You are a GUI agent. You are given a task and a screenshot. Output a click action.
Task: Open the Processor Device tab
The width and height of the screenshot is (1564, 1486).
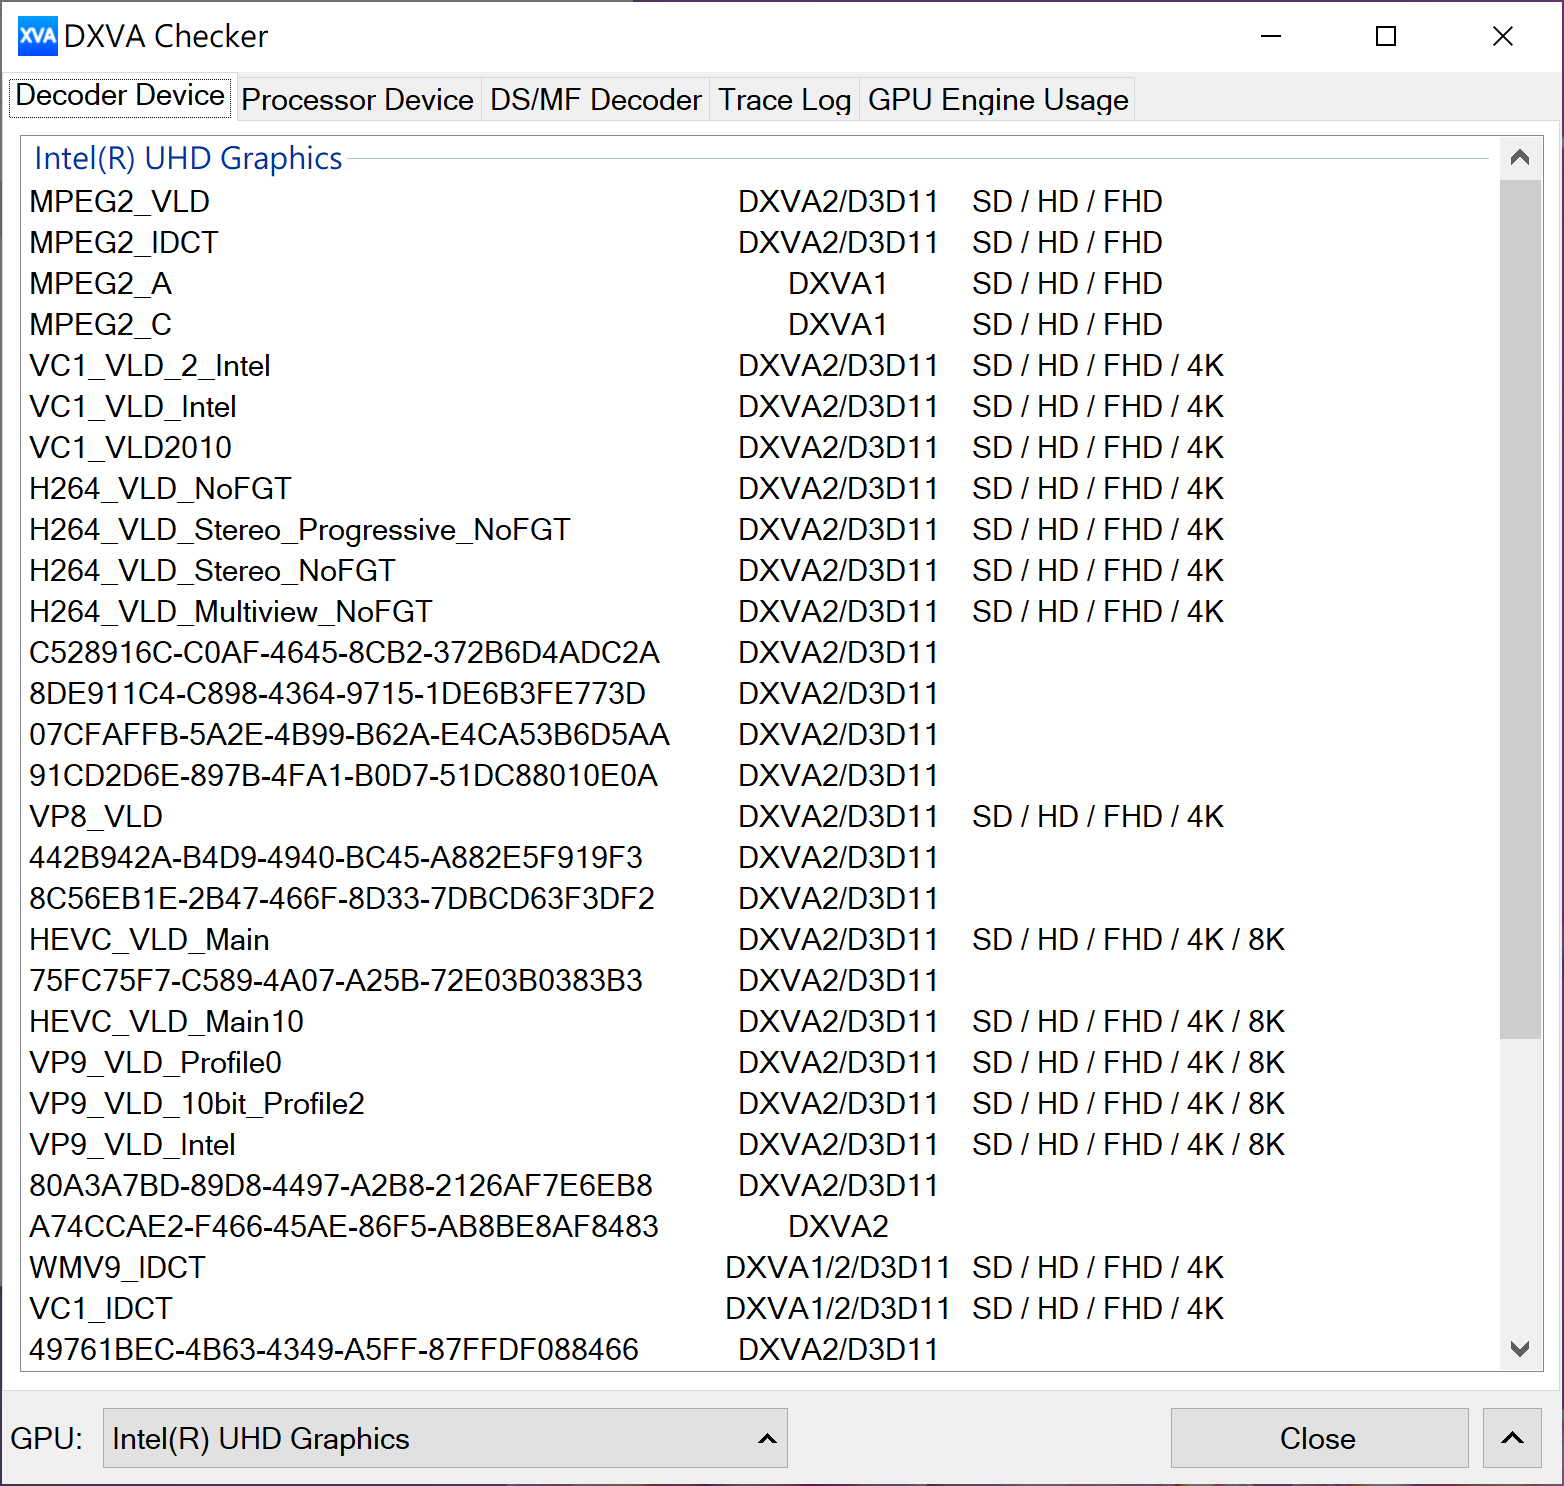(358, 100)
